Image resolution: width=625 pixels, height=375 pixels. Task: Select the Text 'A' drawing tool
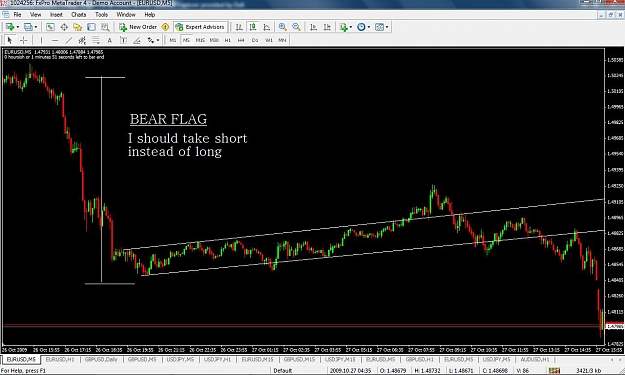coord(110,40)
